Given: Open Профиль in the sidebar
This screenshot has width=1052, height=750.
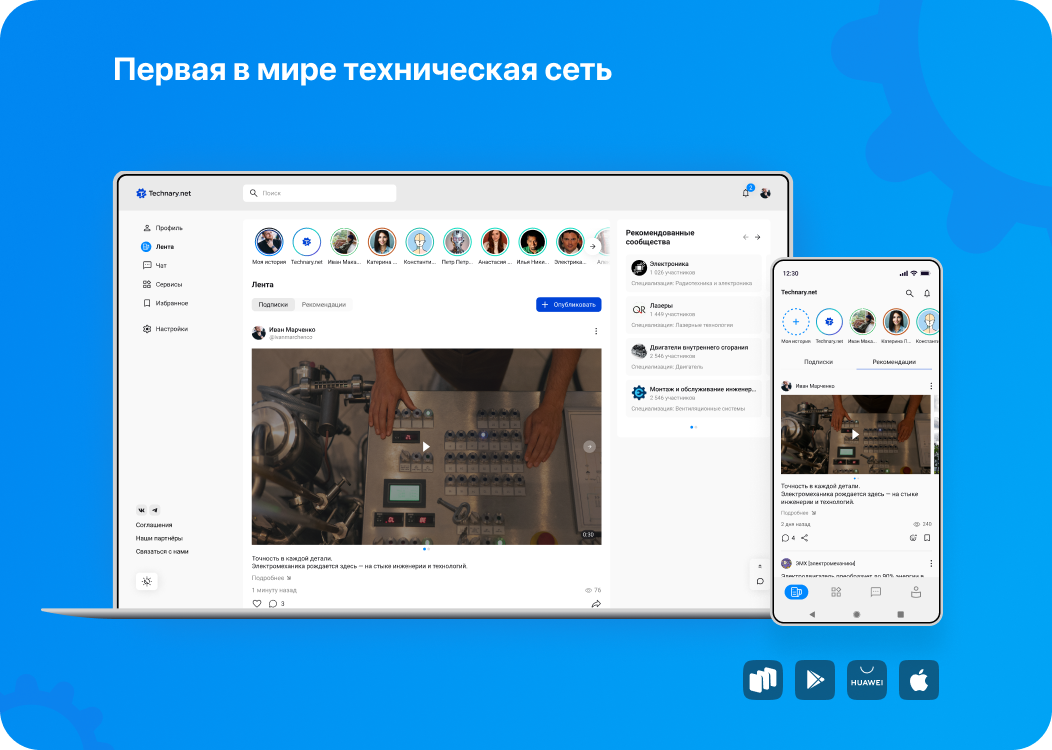Looking at the screenshot, I should click(x=163, y=228).
